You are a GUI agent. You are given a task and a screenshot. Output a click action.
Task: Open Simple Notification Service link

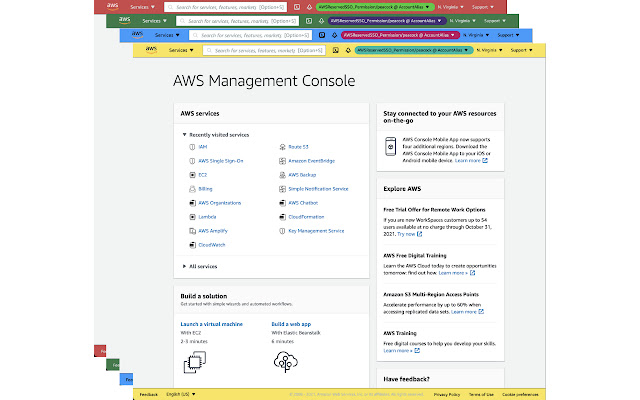click(x=318, y=189)
